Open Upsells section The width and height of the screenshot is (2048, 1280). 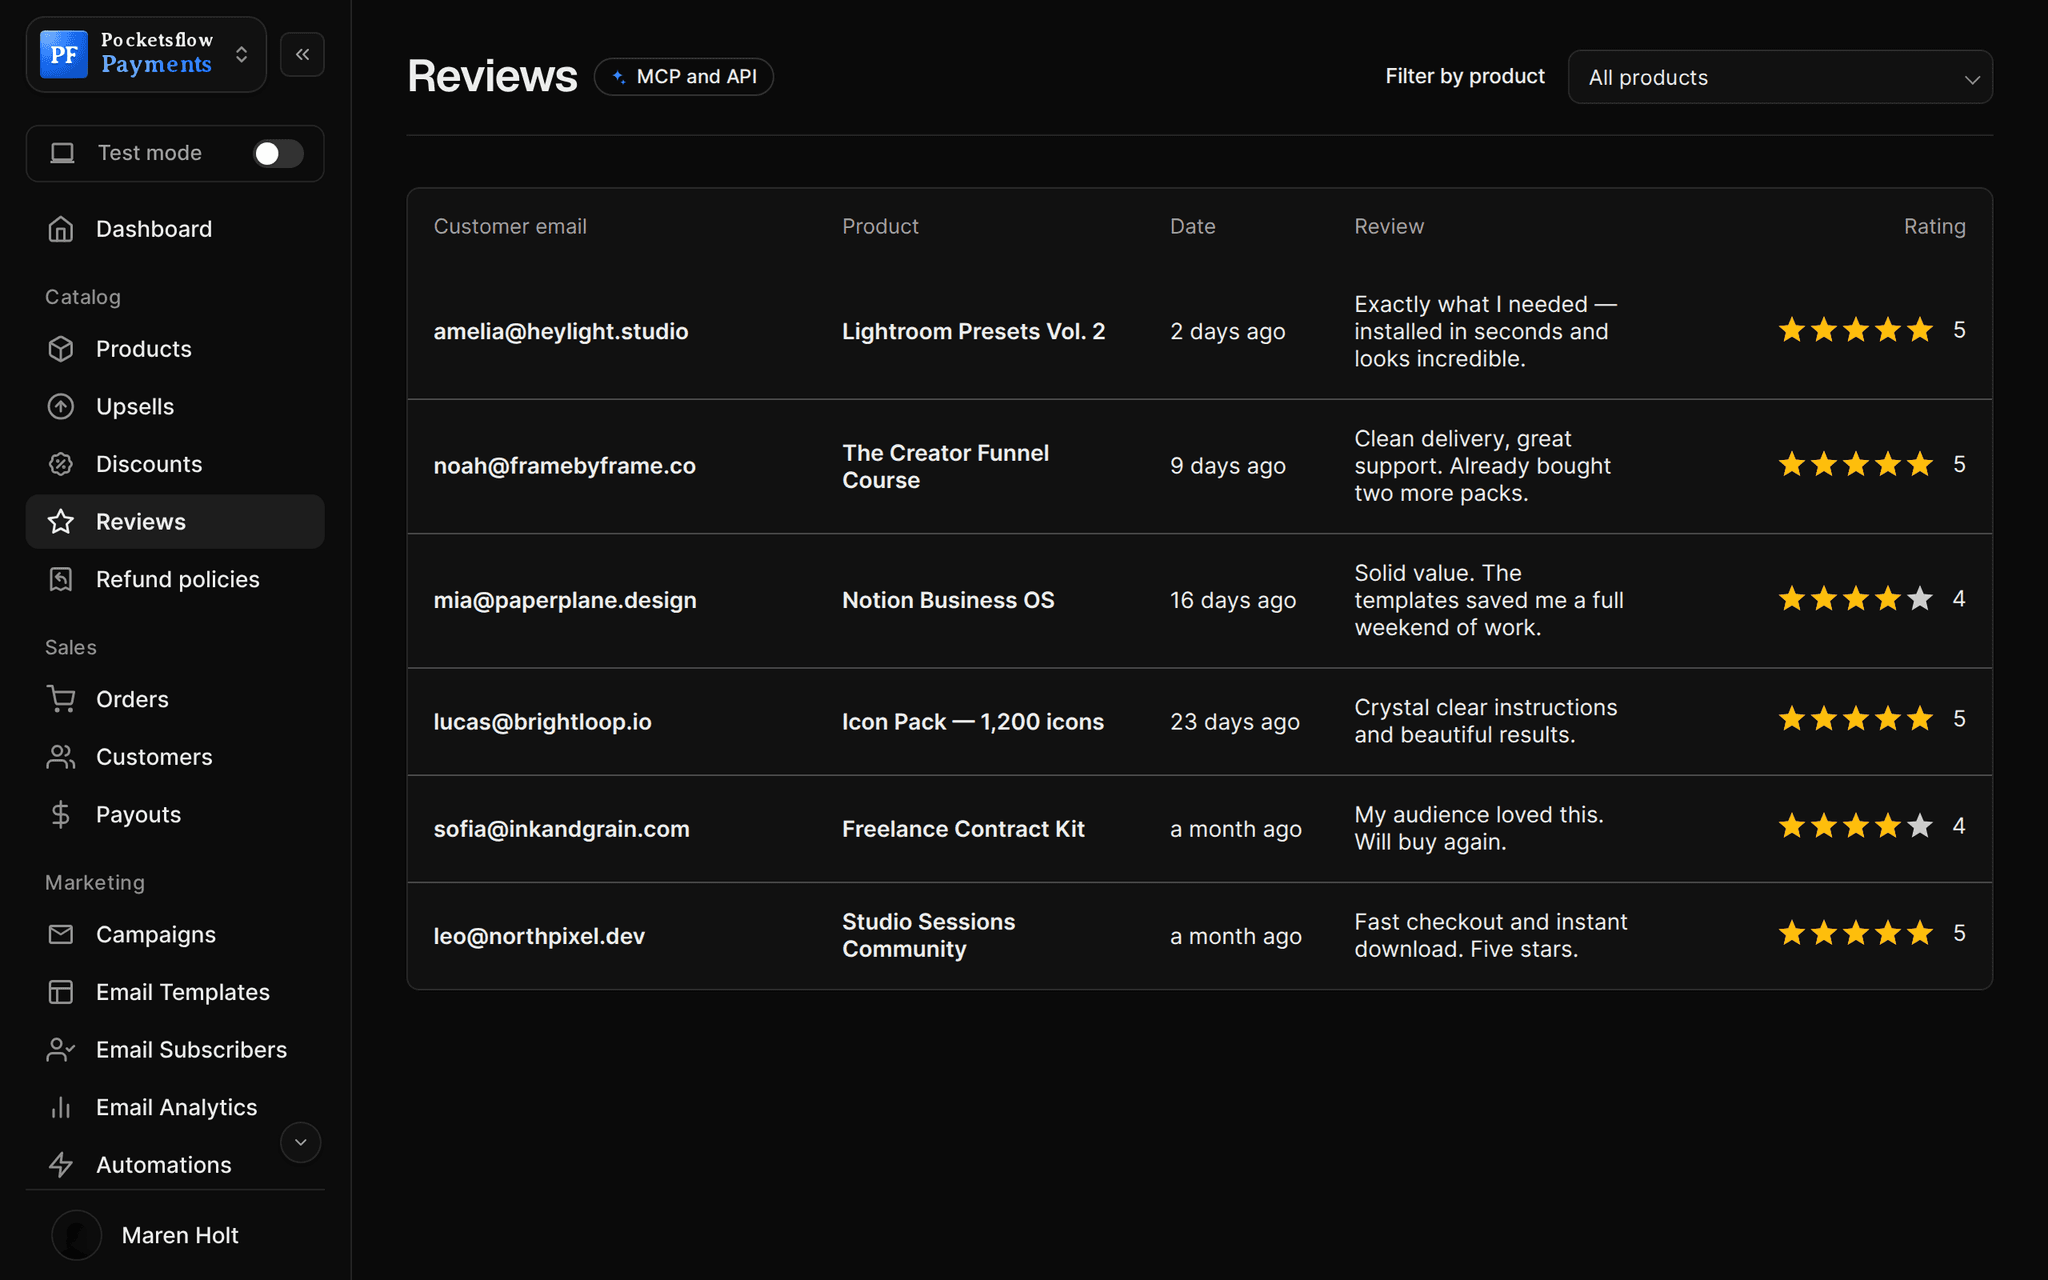[175, 407]
